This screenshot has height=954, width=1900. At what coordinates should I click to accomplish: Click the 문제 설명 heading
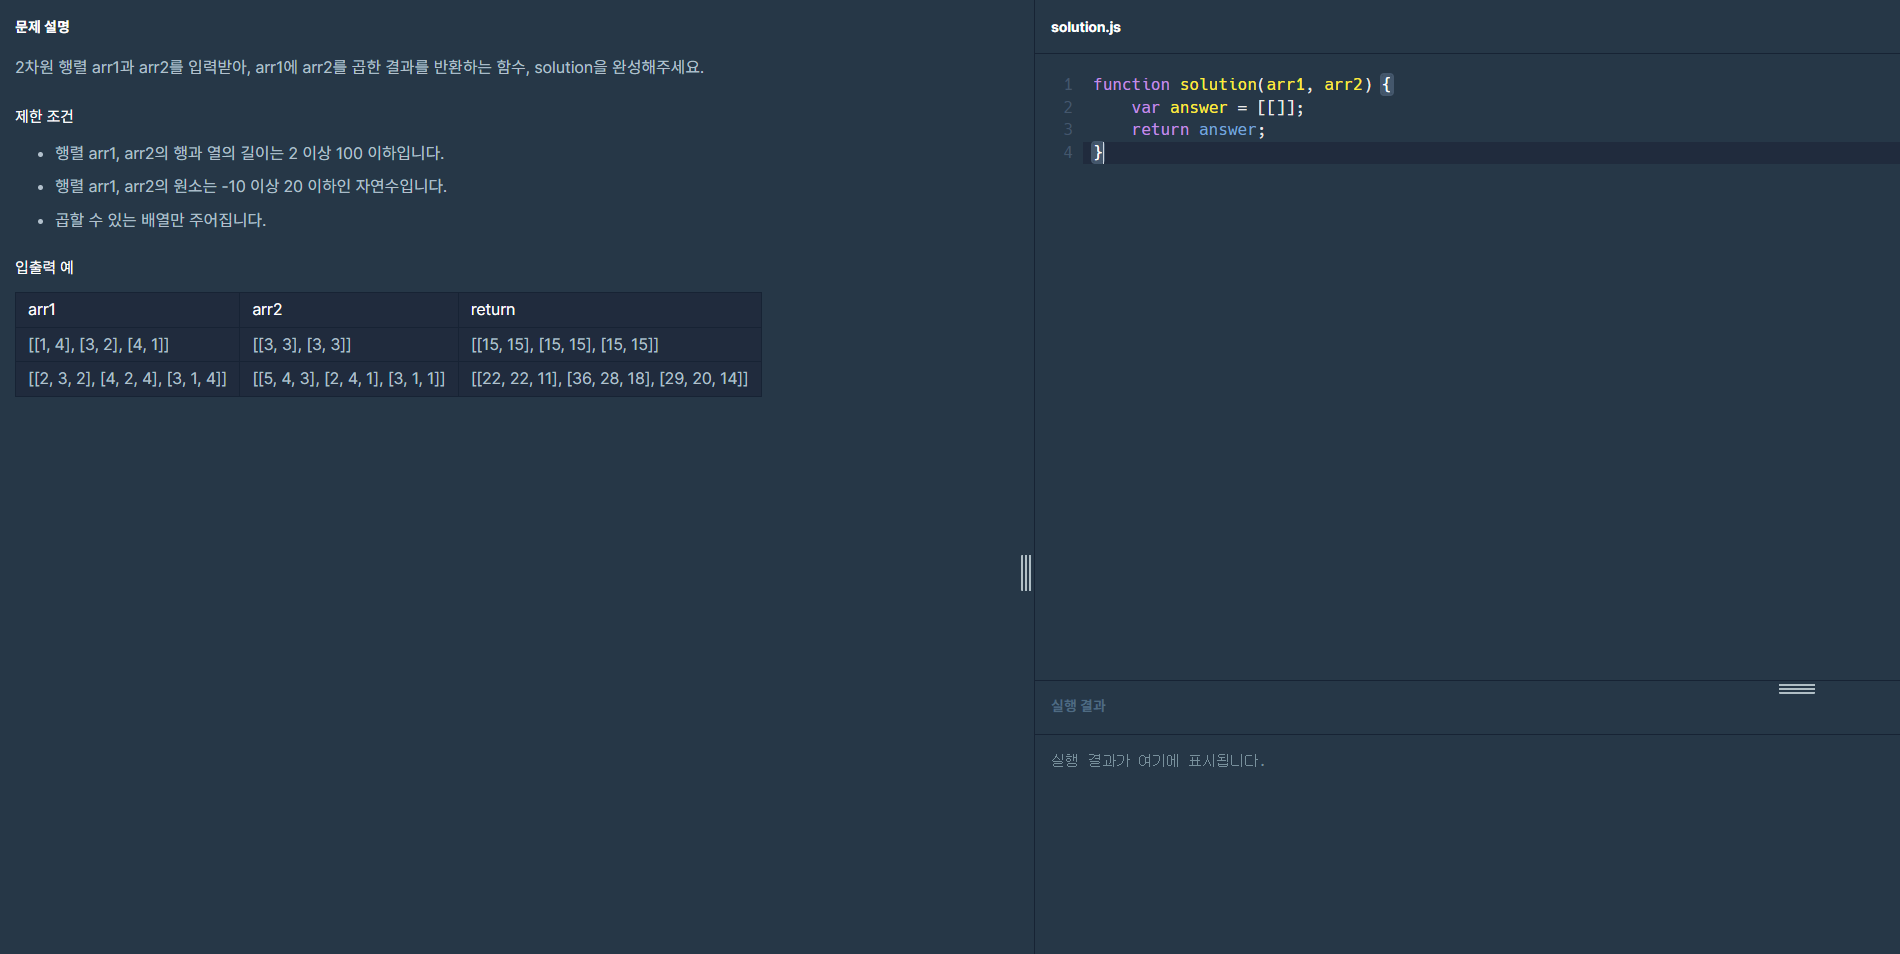click(x=42, y=27)
